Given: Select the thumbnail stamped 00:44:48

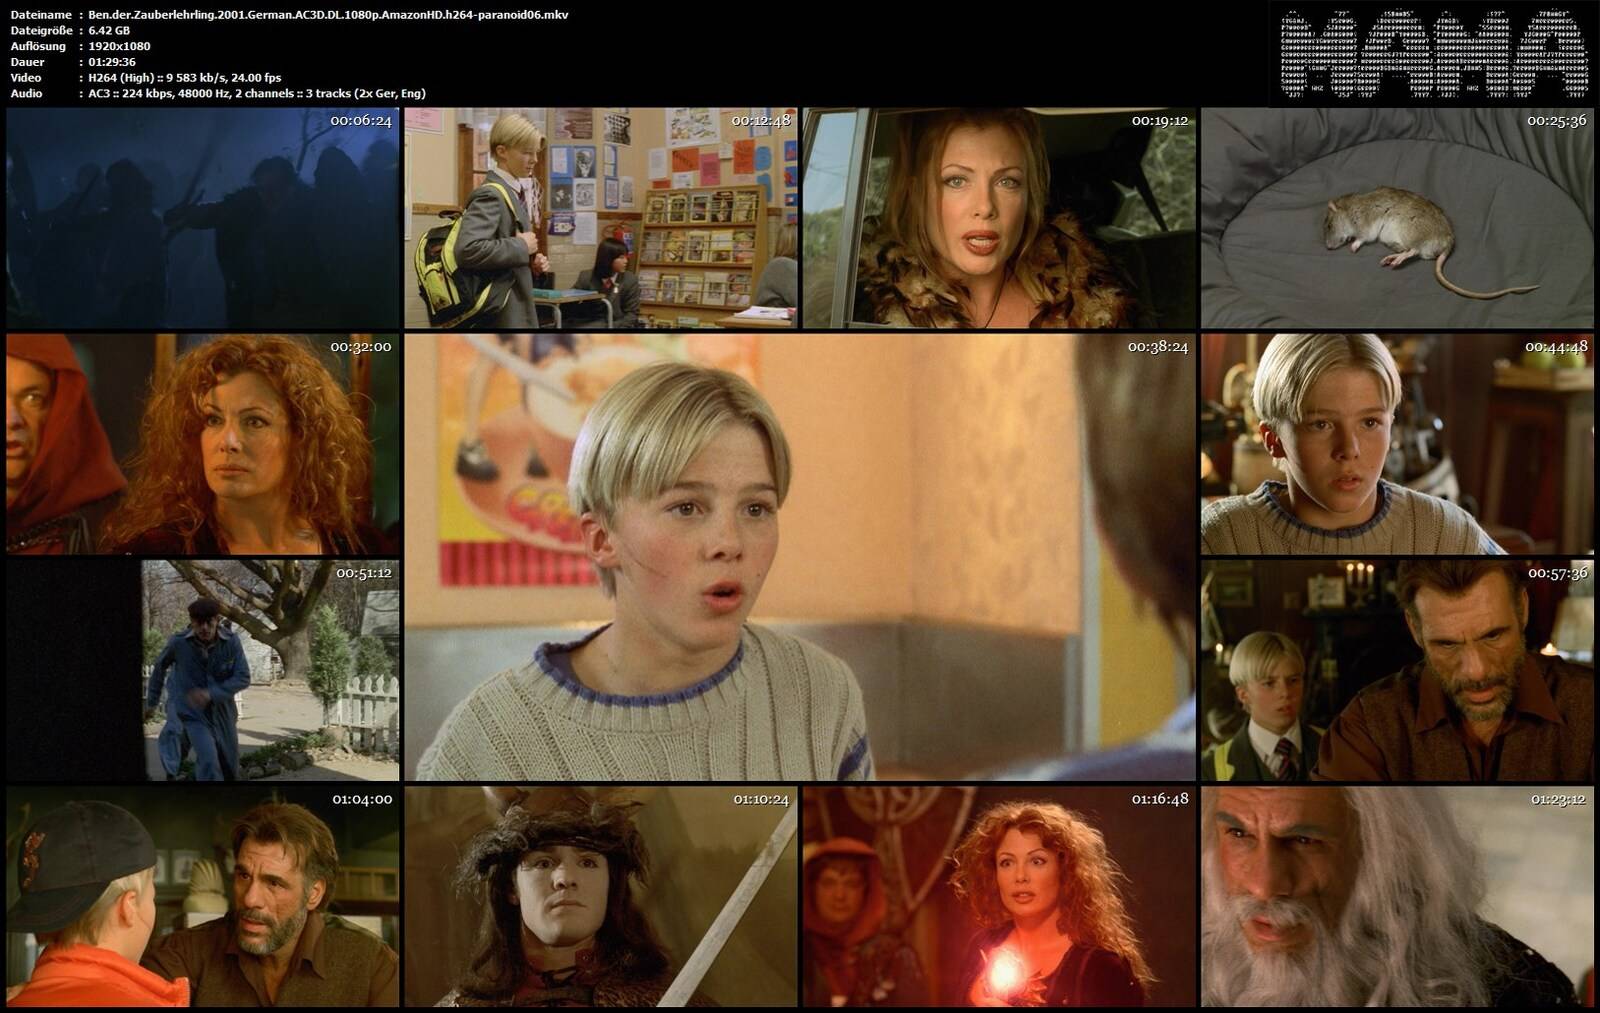Looking at the screenshot, I should coord(1397,444).
